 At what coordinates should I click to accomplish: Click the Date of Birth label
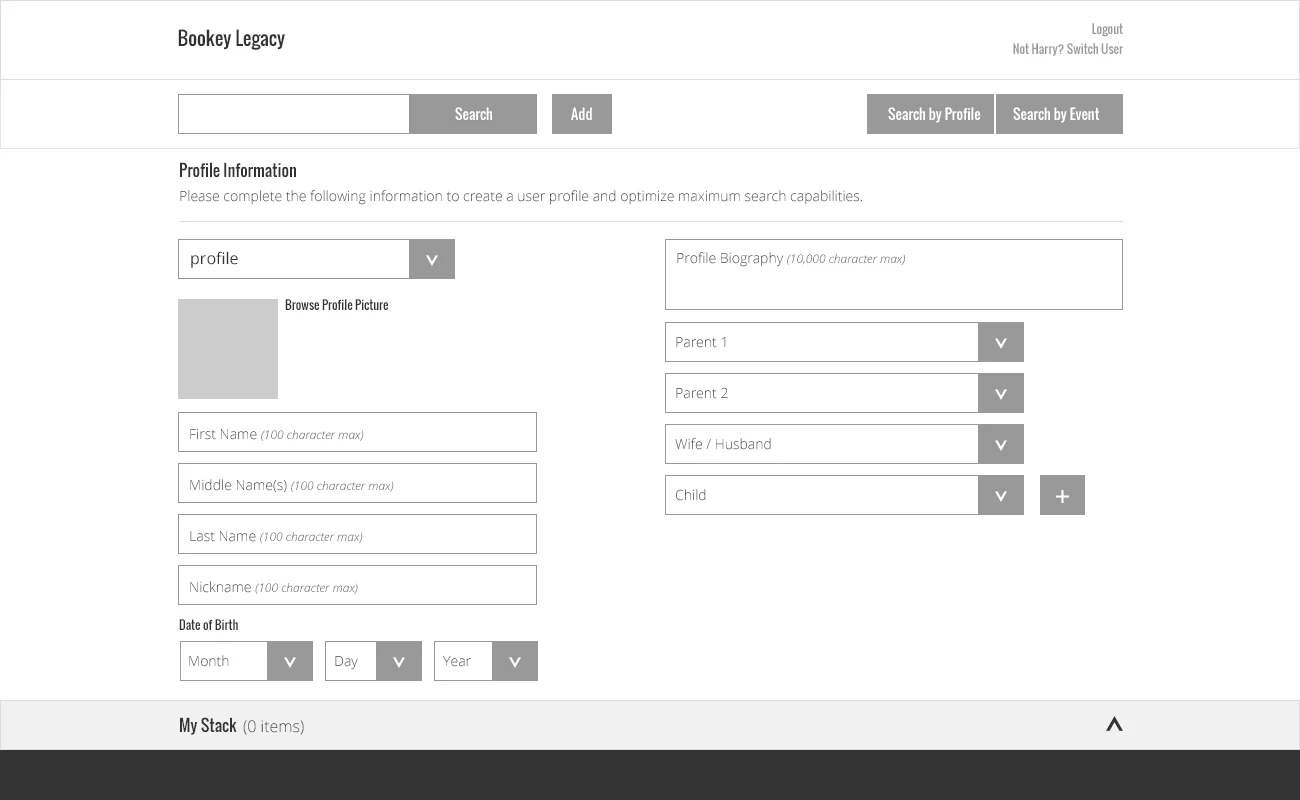[x=209, y=625]
